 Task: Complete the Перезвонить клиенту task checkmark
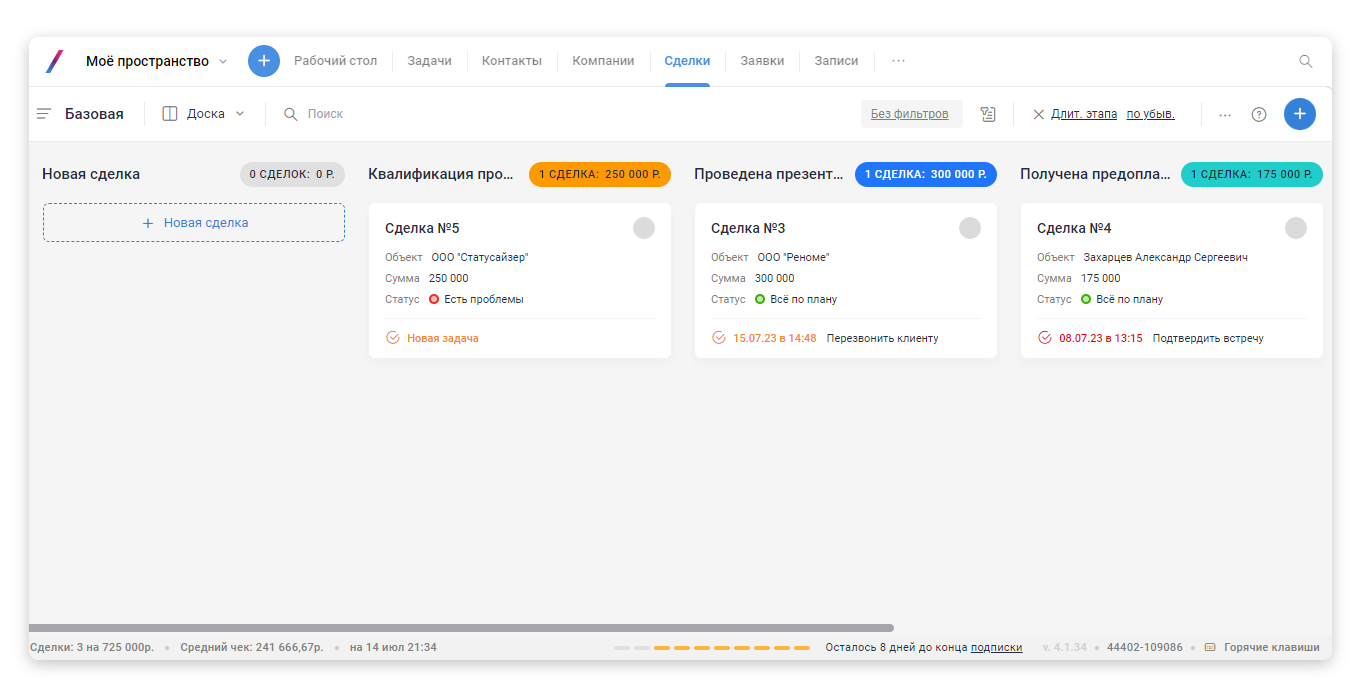point(719,338)
